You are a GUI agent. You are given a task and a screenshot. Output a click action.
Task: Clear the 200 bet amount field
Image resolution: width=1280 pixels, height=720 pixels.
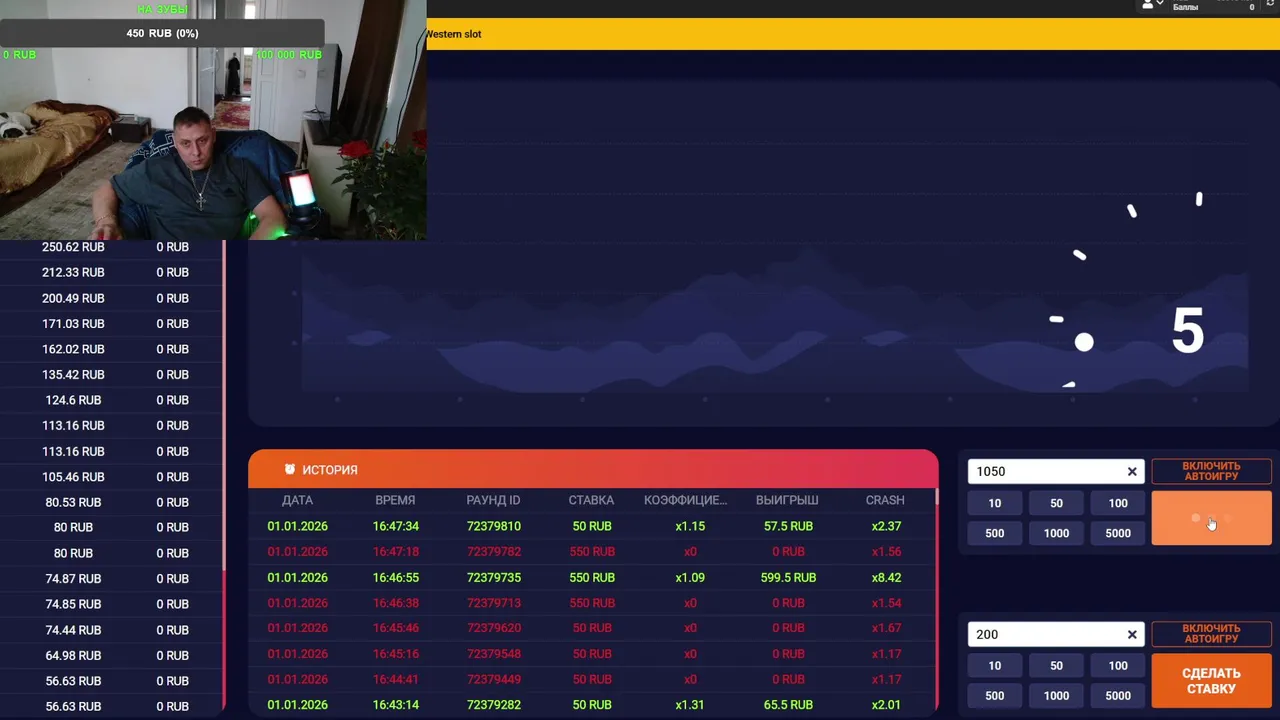click(1132, 634)
